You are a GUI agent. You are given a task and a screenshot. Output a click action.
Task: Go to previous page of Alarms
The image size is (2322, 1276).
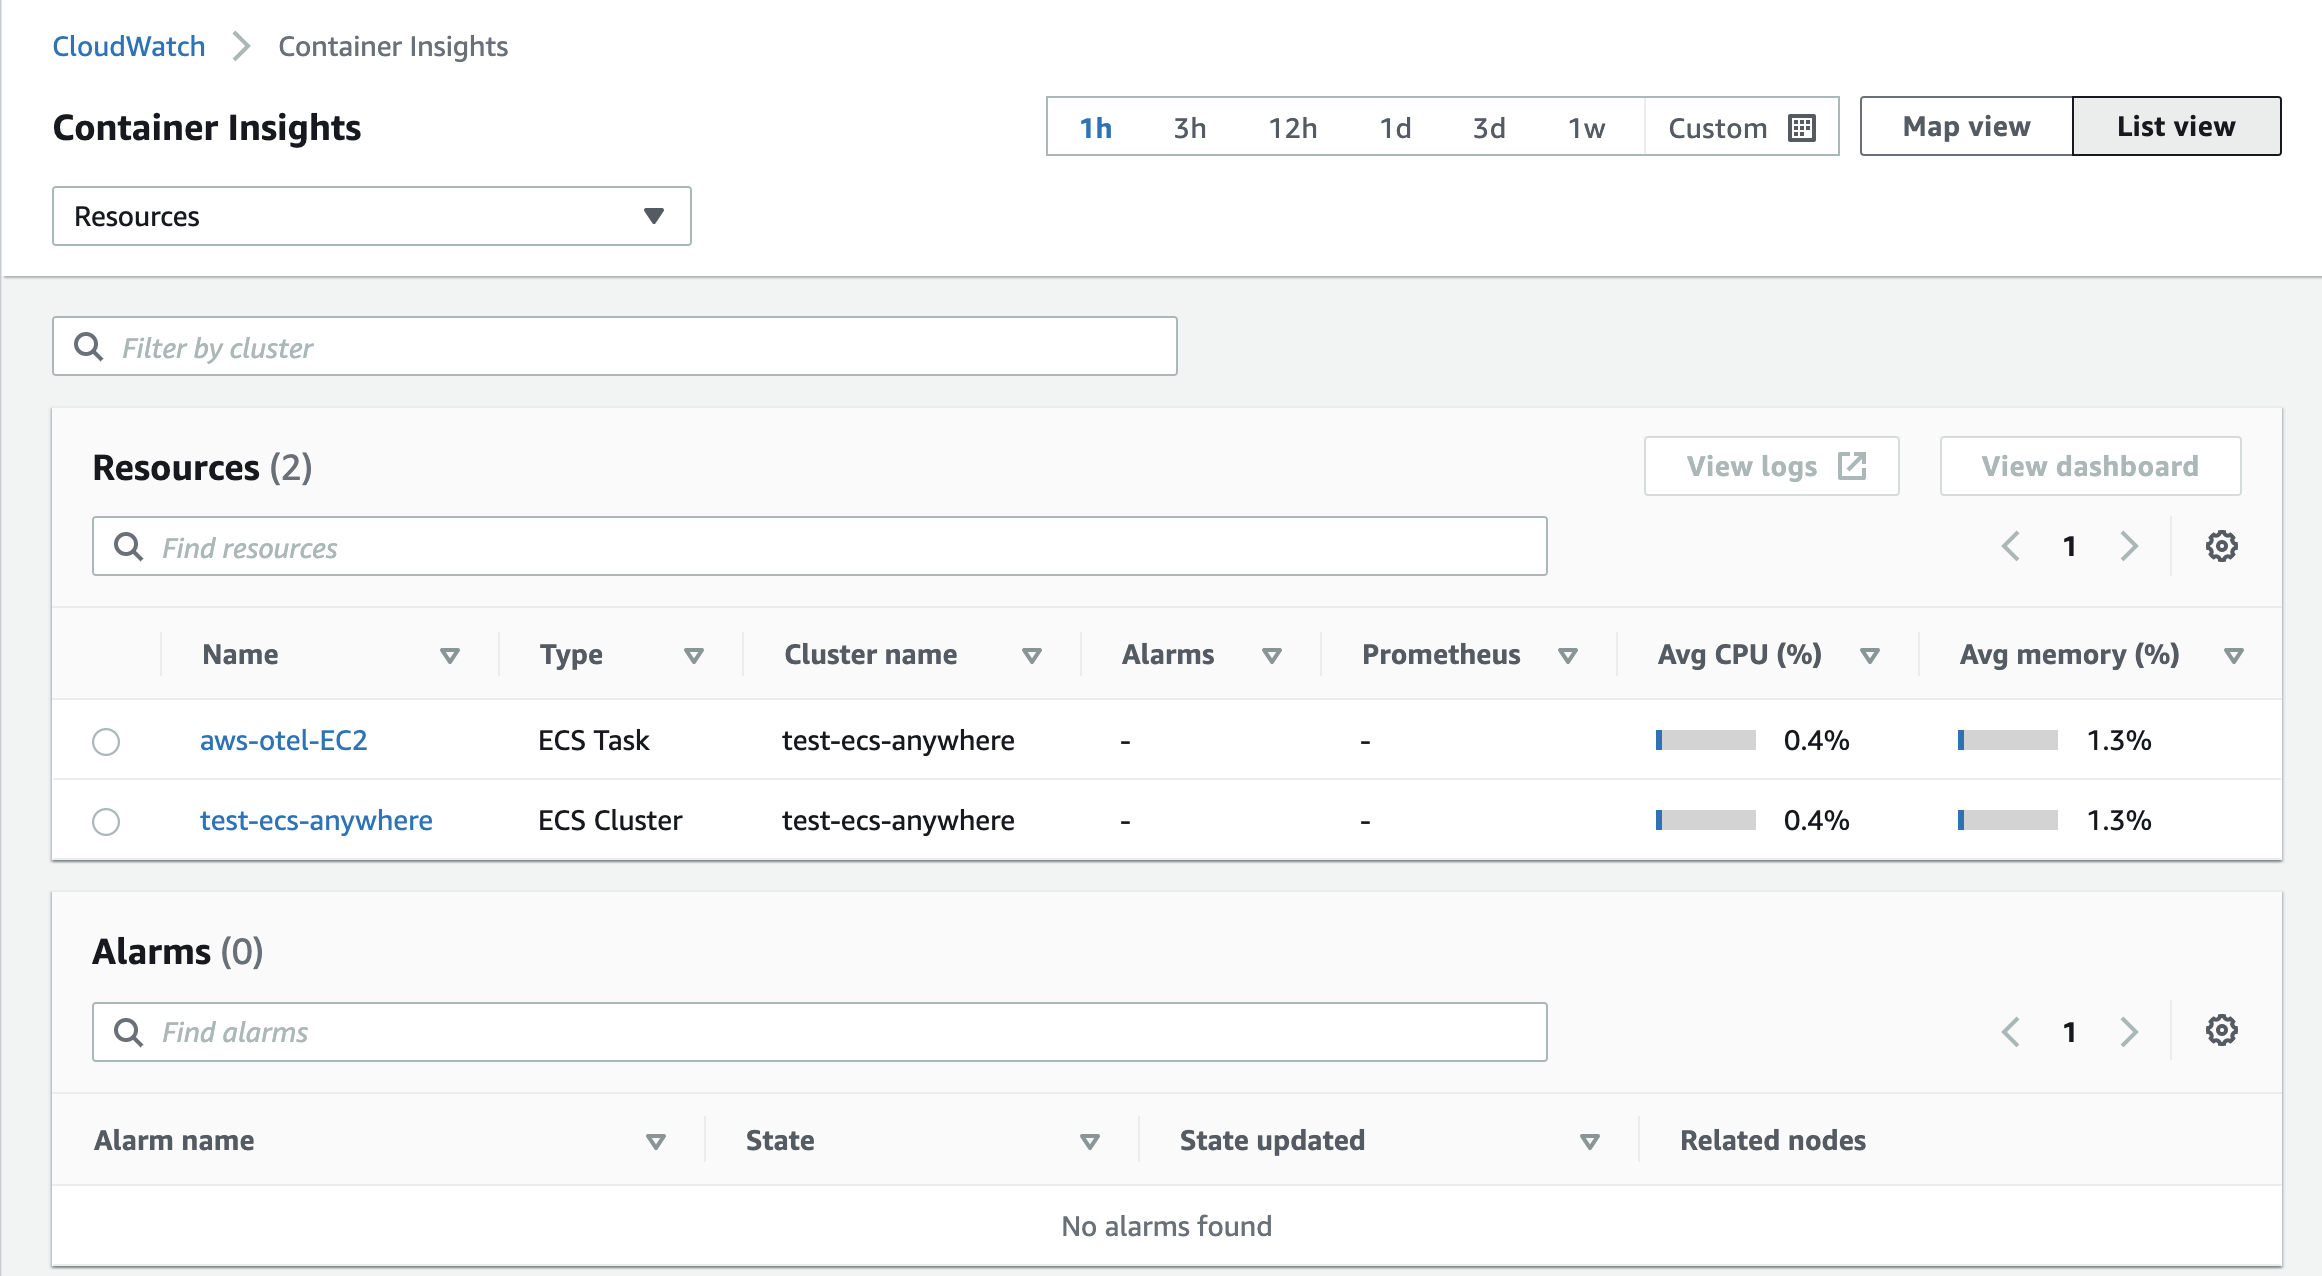click(2011, 1032)
